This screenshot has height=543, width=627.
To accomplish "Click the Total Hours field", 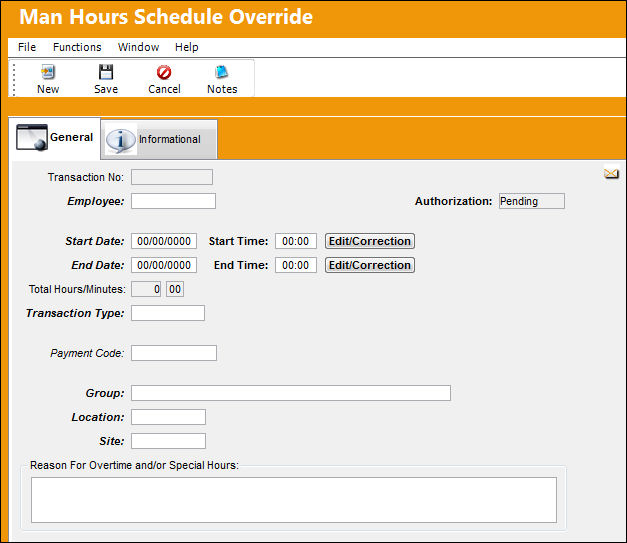I will [x=146, y=289].
